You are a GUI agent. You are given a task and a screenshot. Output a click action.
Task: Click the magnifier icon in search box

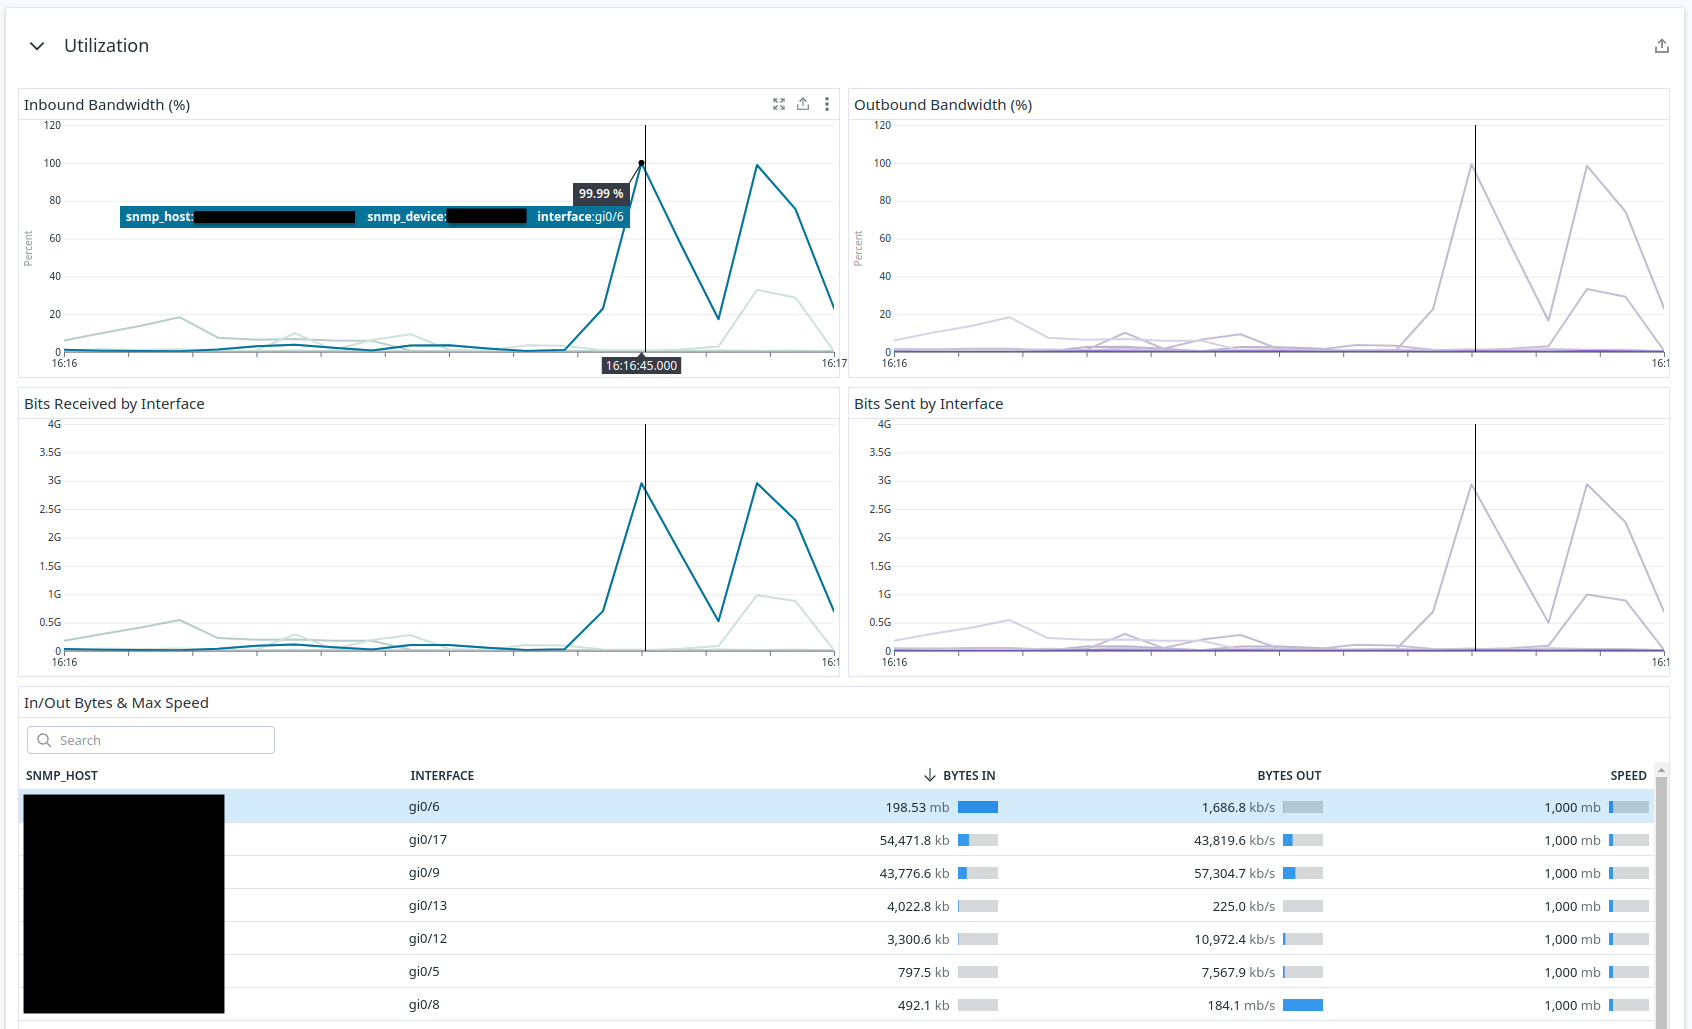click(x=44, y=740)
